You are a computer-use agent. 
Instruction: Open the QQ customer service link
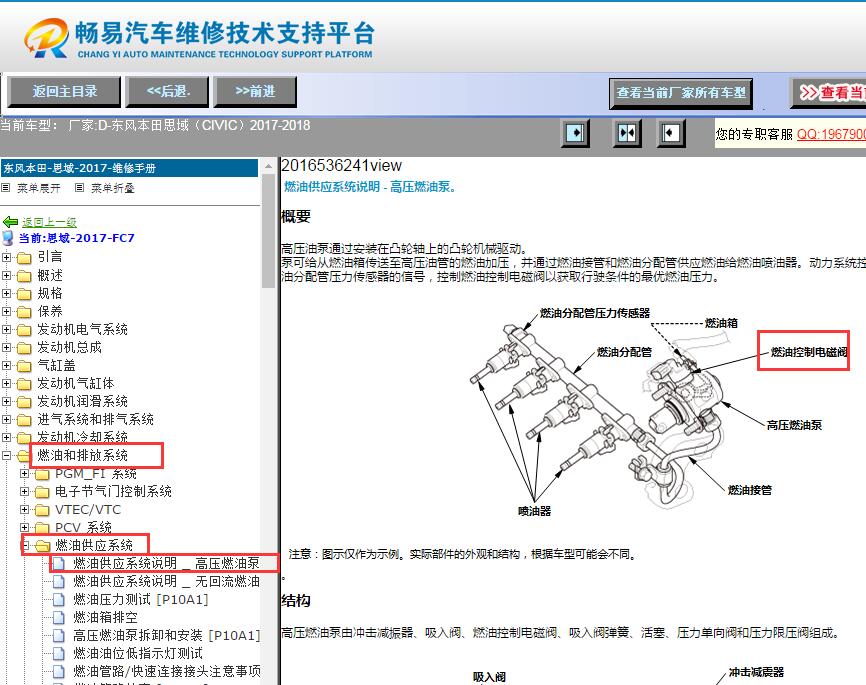coord(831,134)
